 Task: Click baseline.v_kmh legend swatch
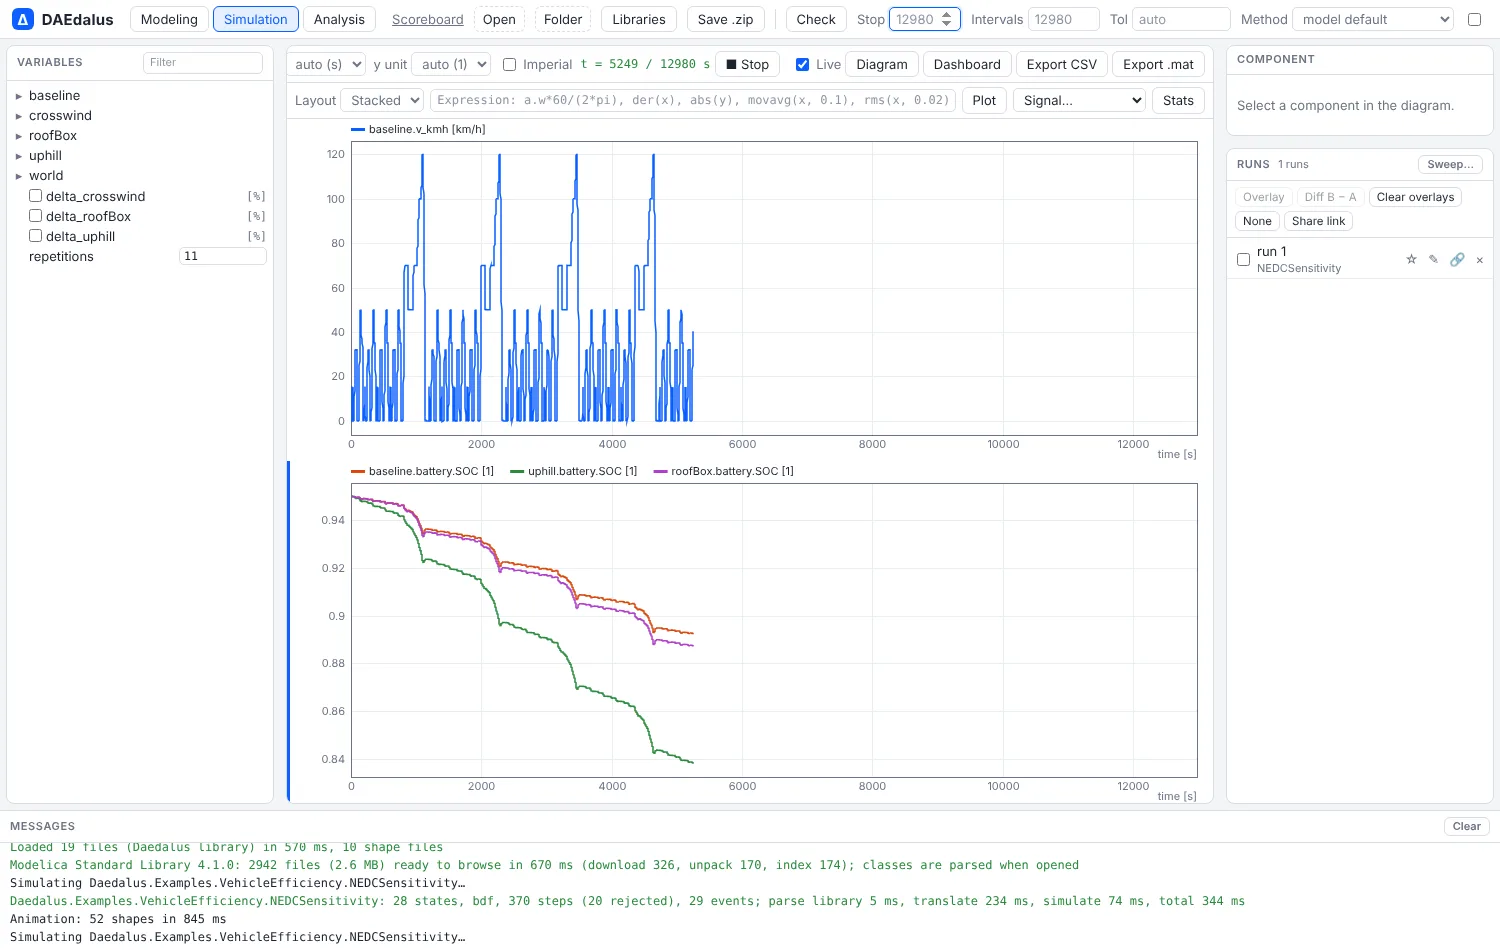point(358,130)
